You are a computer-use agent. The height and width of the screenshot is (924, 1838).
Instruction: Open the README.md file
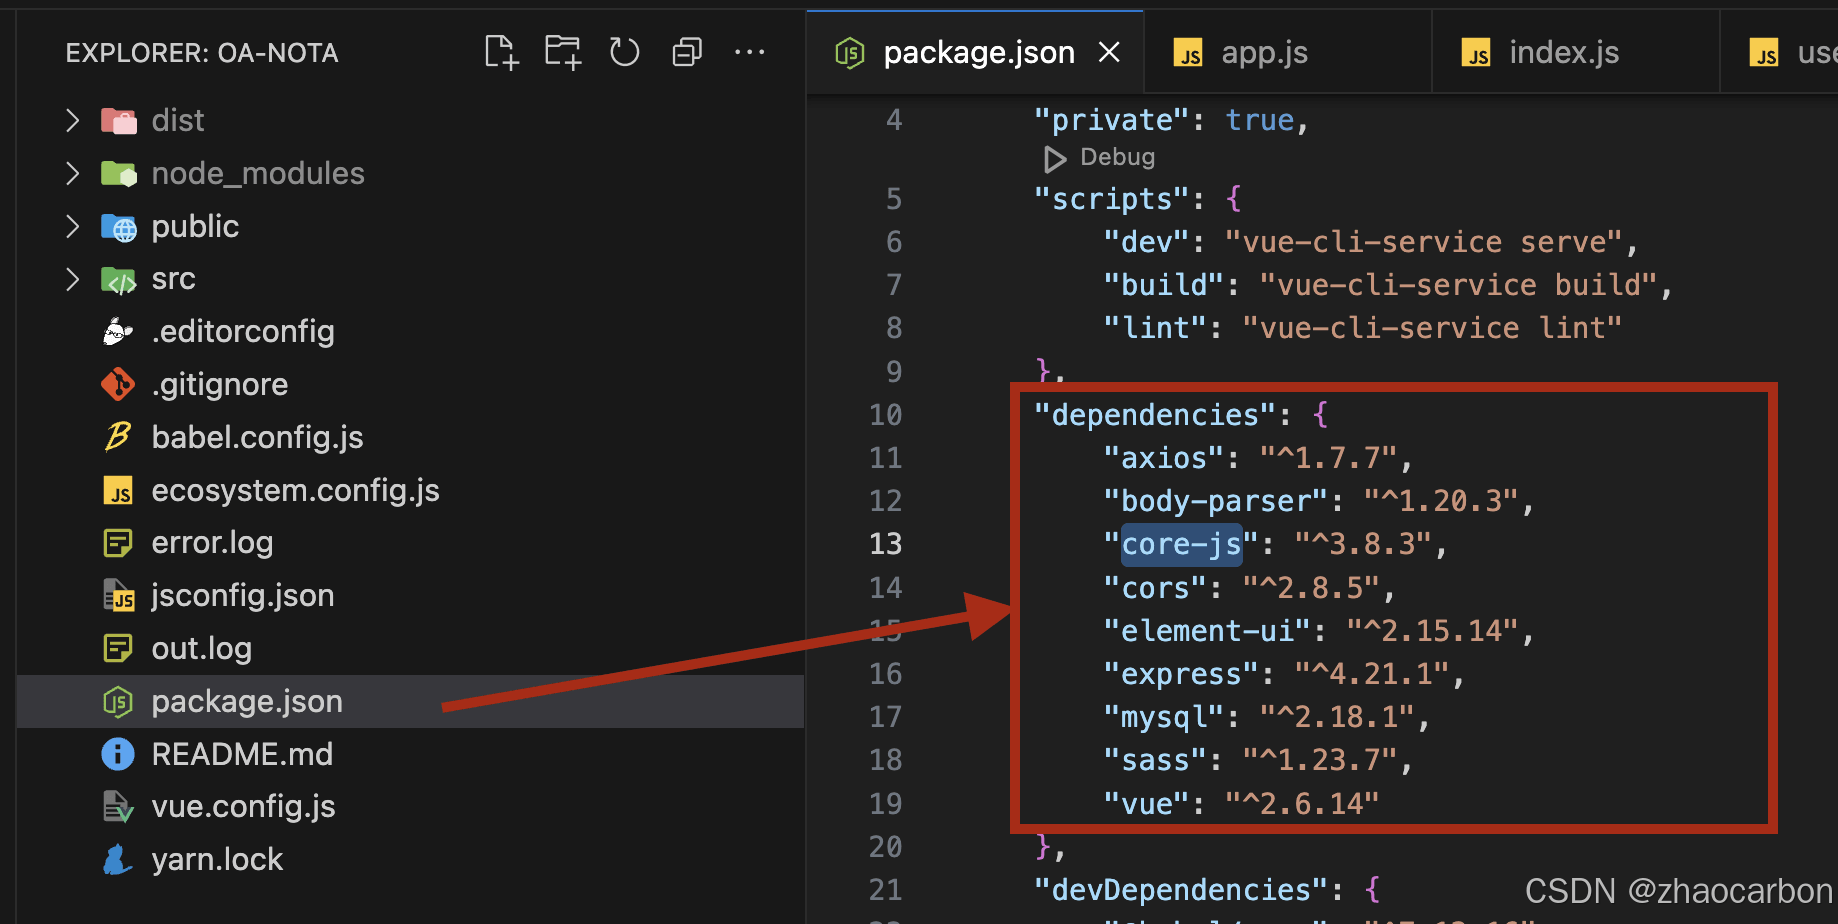(242, 754)
